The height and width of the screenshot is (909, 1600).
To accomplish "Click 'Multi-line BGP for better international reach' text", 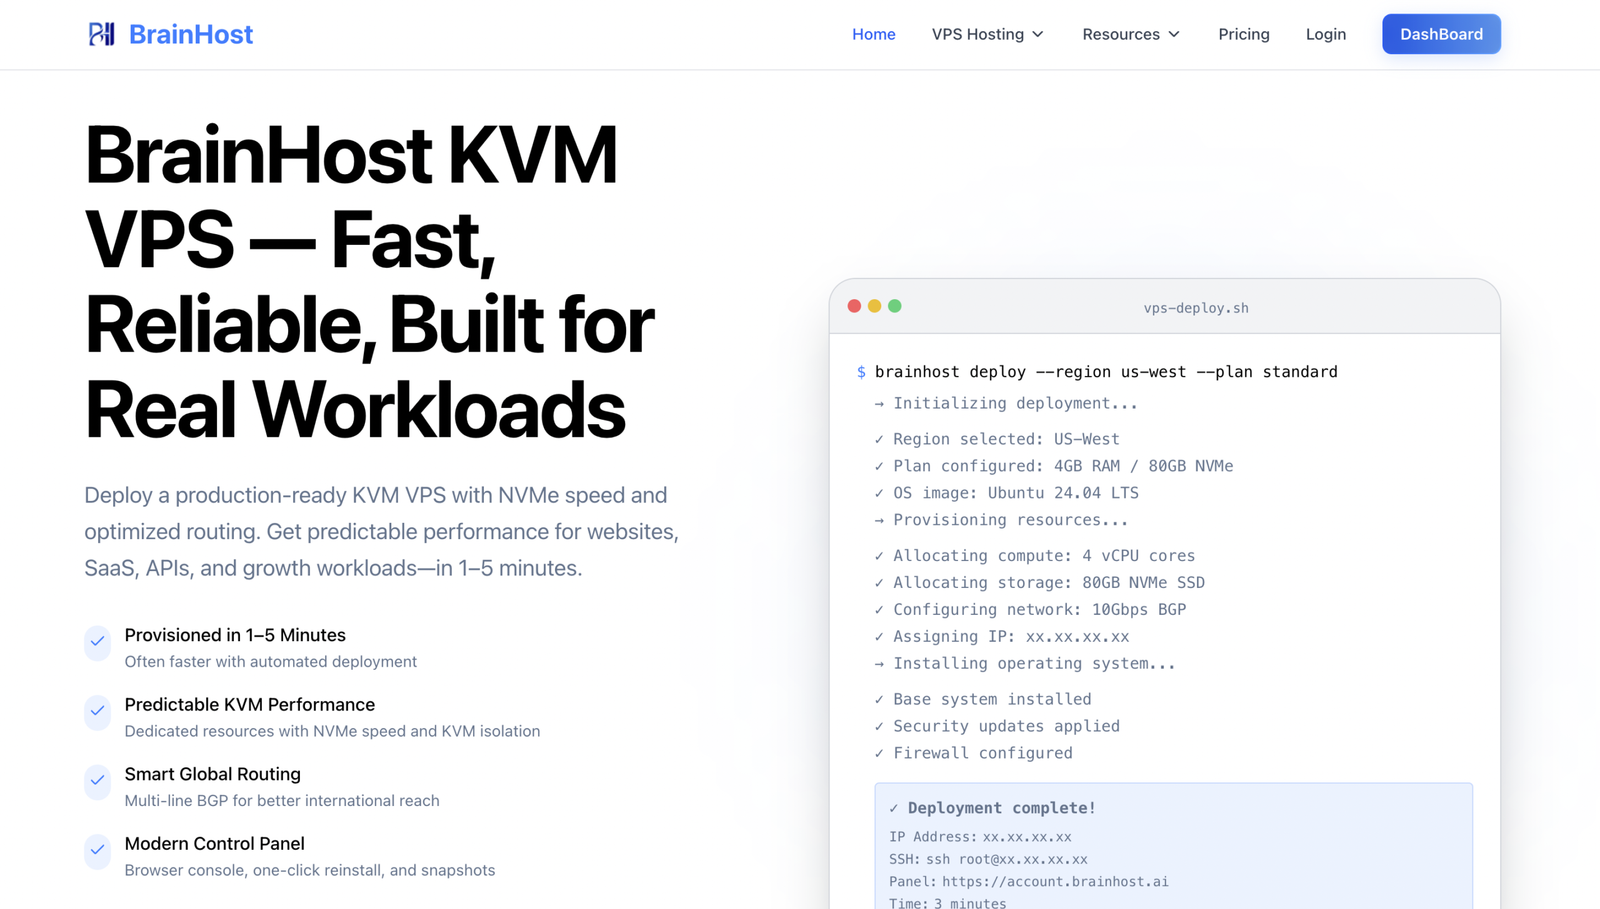I will 282,801.
